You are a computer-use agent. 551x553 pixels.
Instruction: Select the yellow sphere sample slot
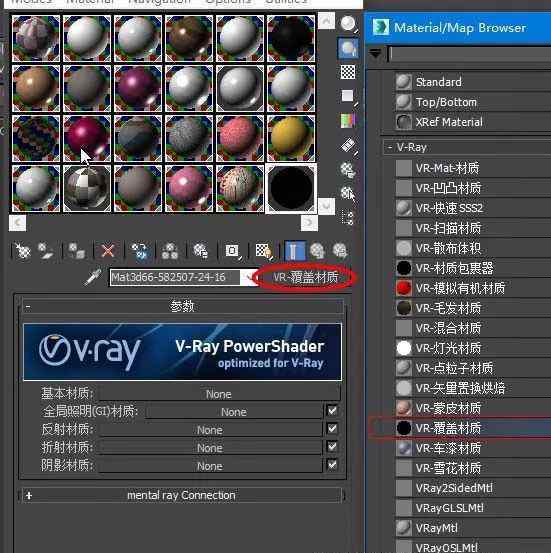(x=291, y=138)
